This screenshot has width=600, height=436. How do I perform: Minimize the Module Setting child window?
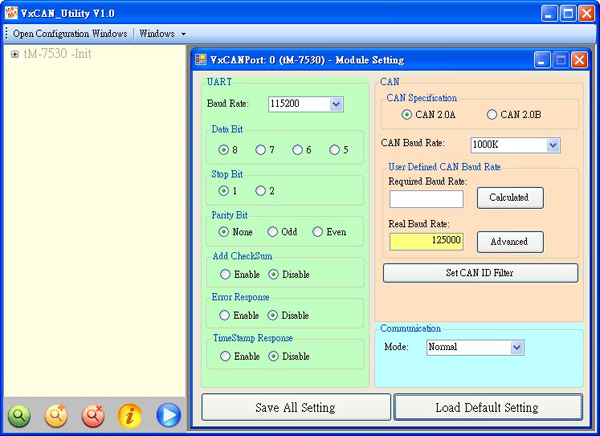coord(542,60)
